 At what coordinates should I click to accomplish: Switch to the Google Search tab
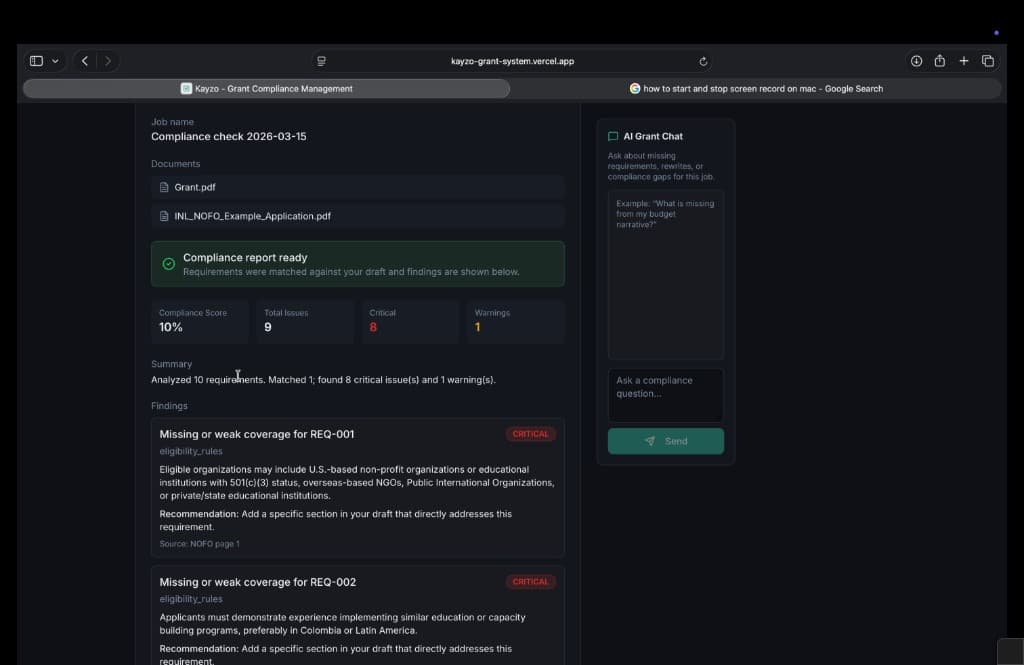[758, 88]
